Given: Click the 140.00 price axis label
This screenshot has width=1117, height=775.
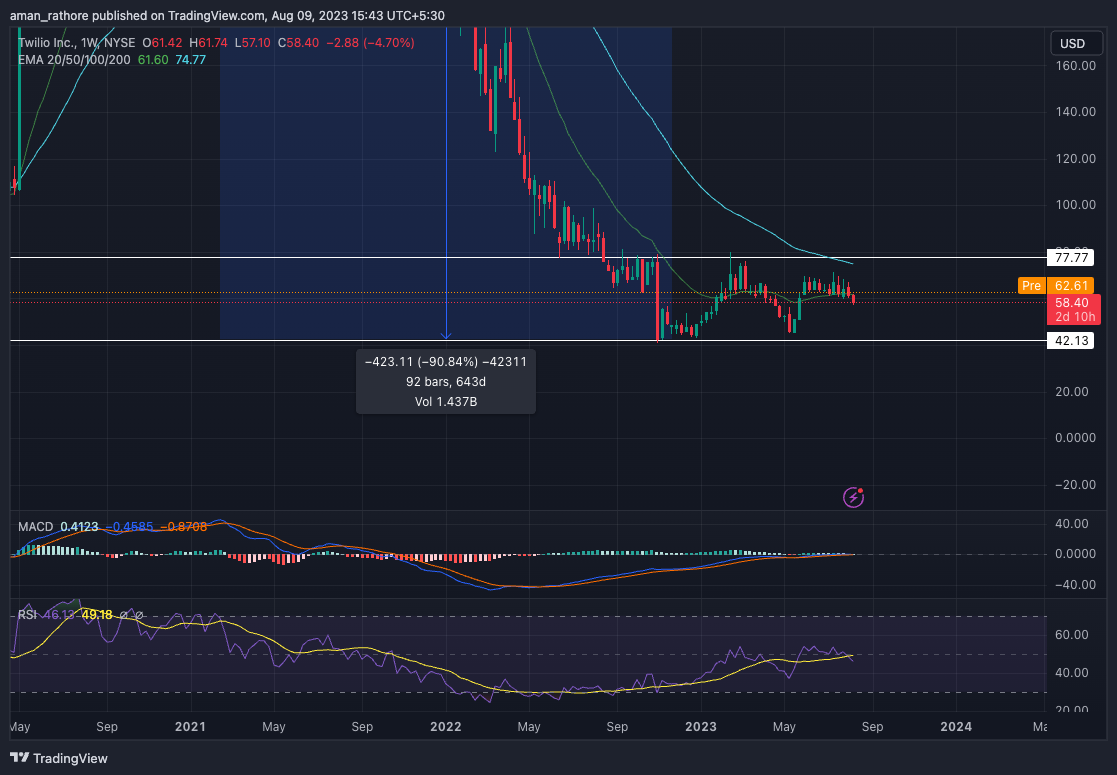Looking at the screenshot, I should 1075,112.
